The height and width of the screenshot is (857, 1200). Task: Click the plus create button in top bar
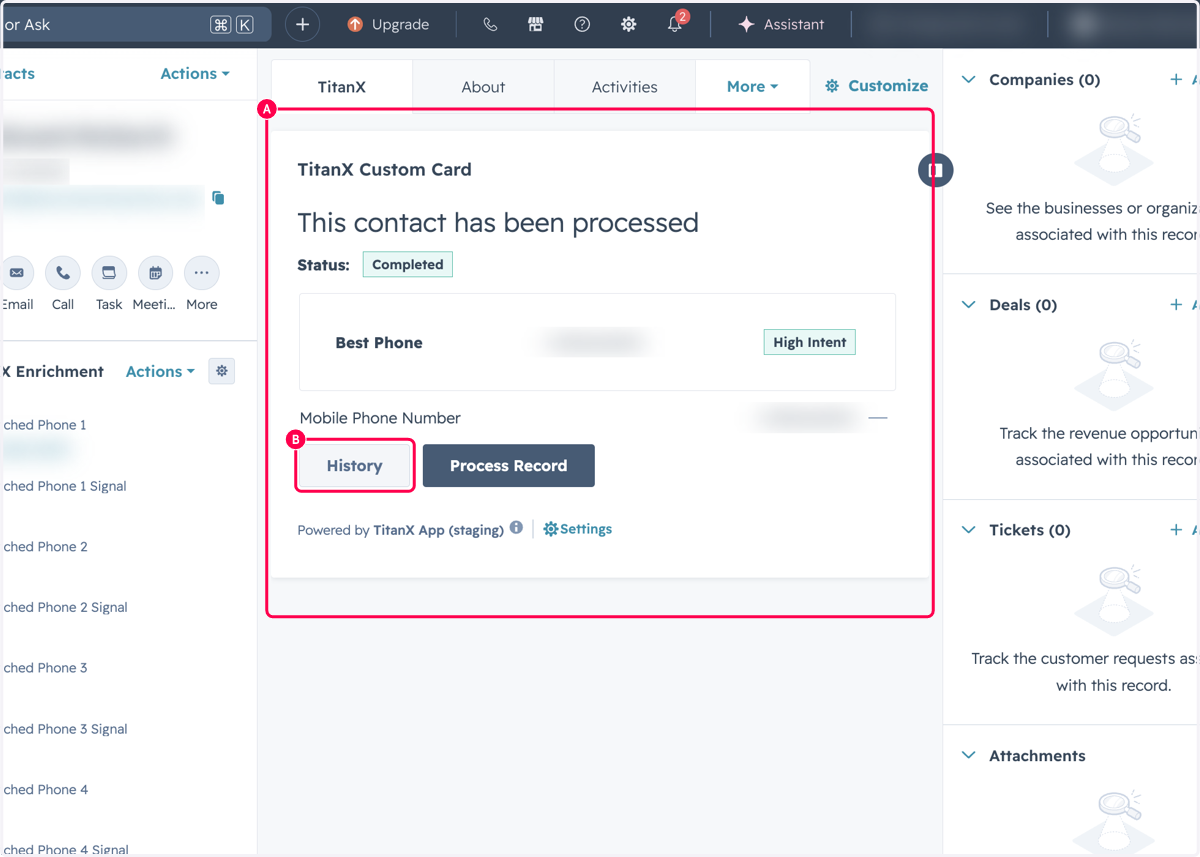tap(303, 25)
